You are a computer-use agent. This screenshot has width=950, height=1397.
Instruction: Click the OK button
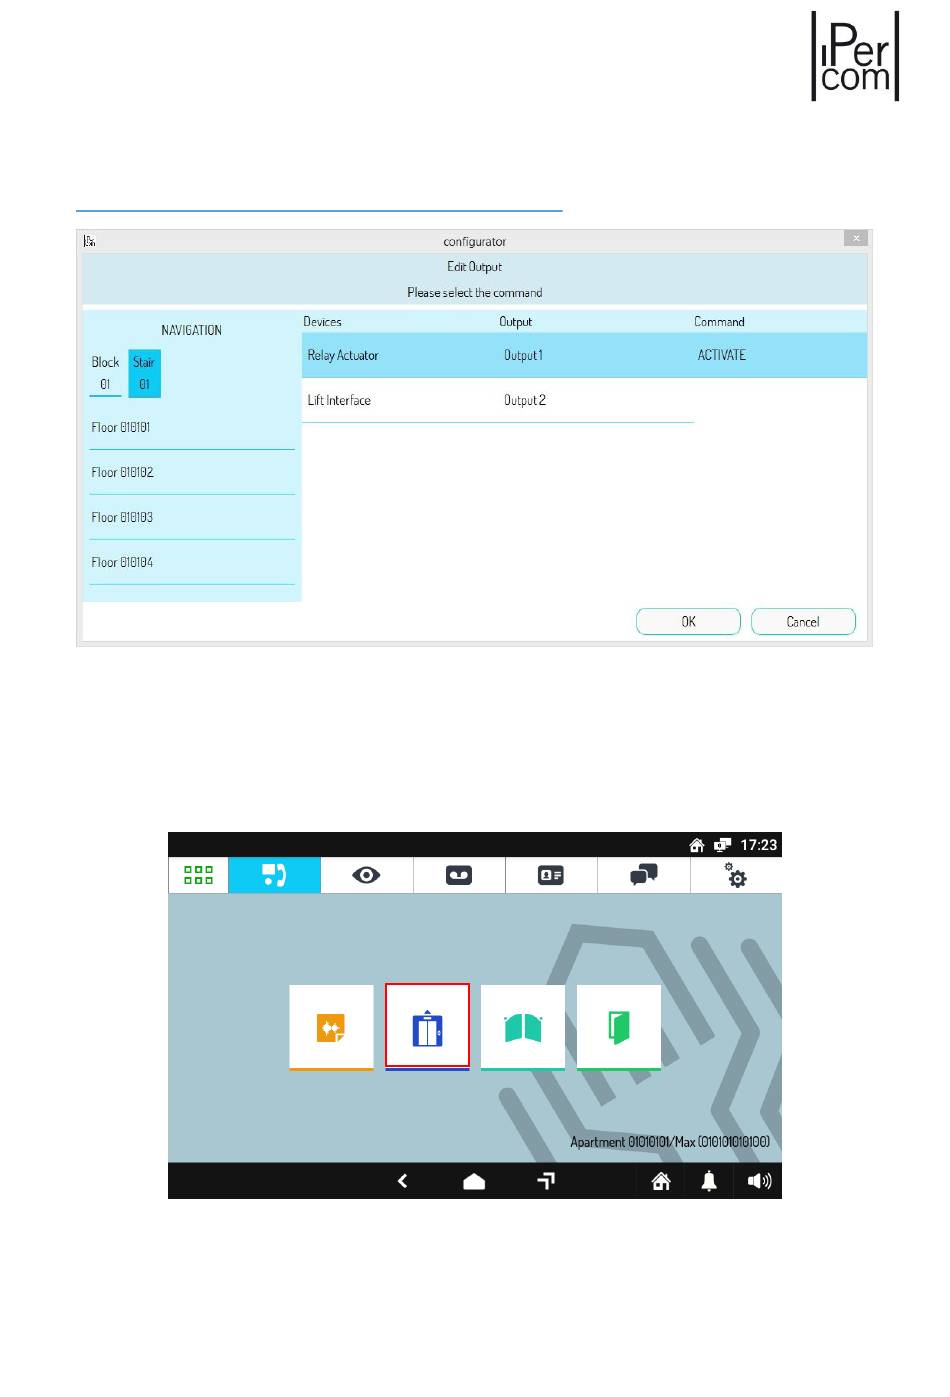pos(688,621)
